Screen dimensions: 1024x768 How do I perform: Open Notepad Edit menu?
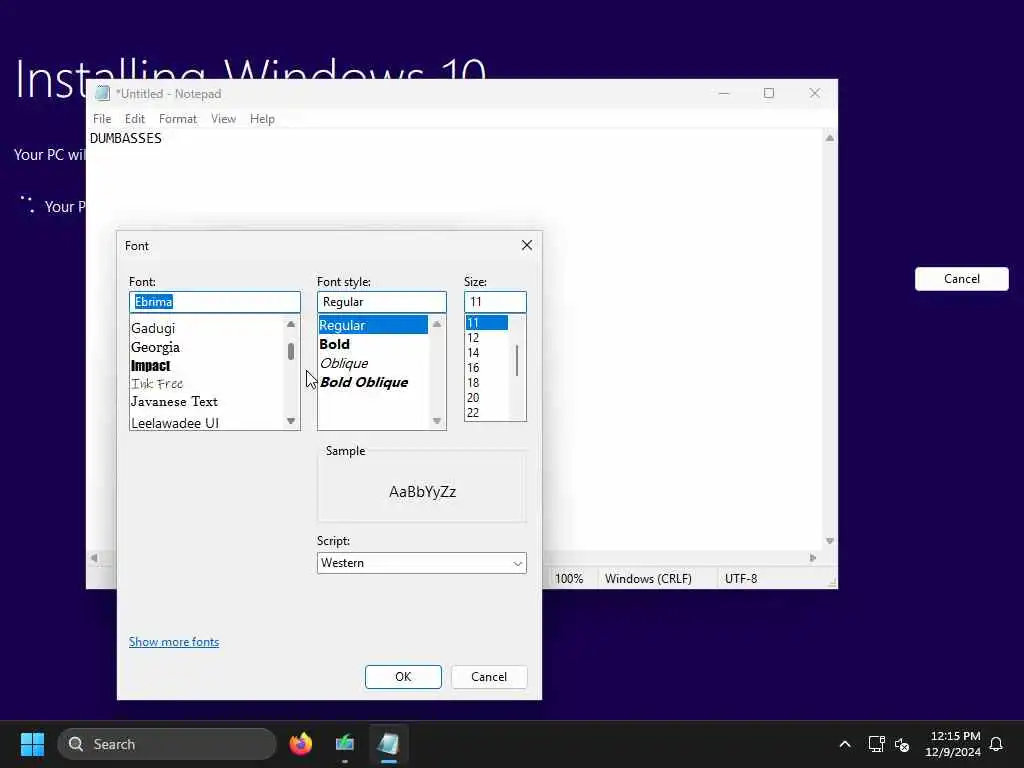click(135, 119)
